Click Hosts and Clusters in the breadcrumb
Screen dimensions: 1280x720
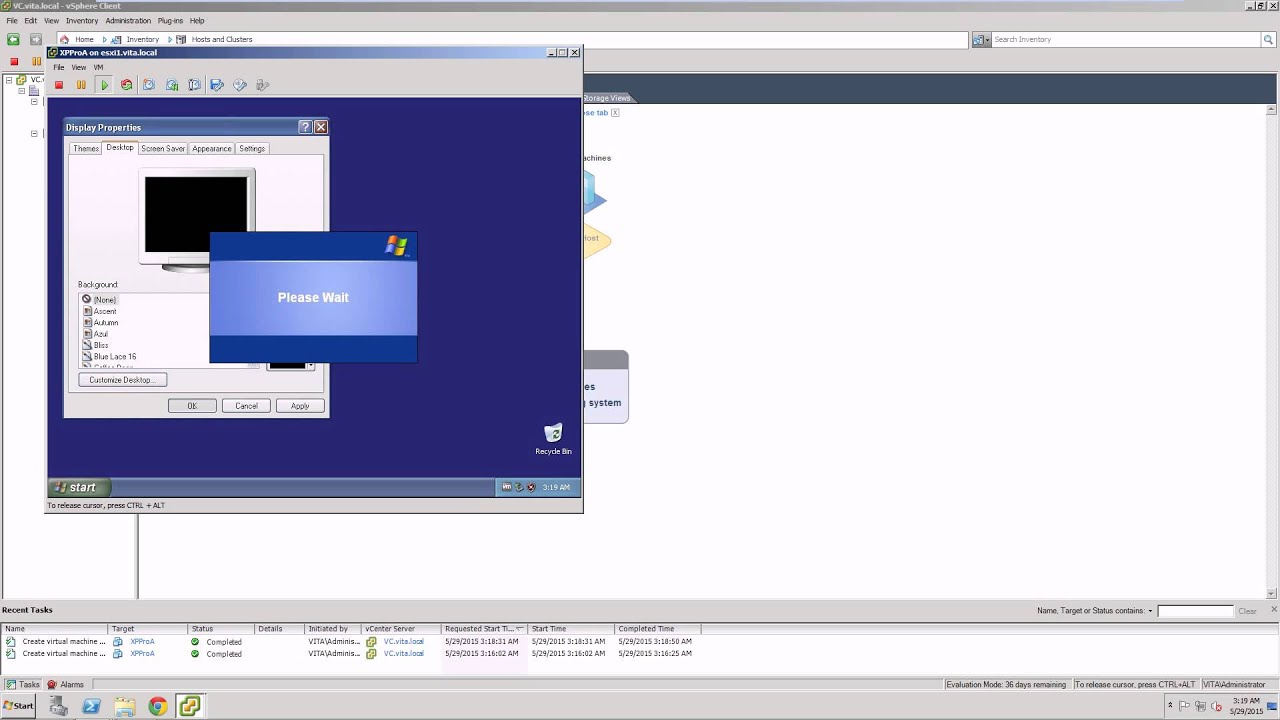(222, 39)
